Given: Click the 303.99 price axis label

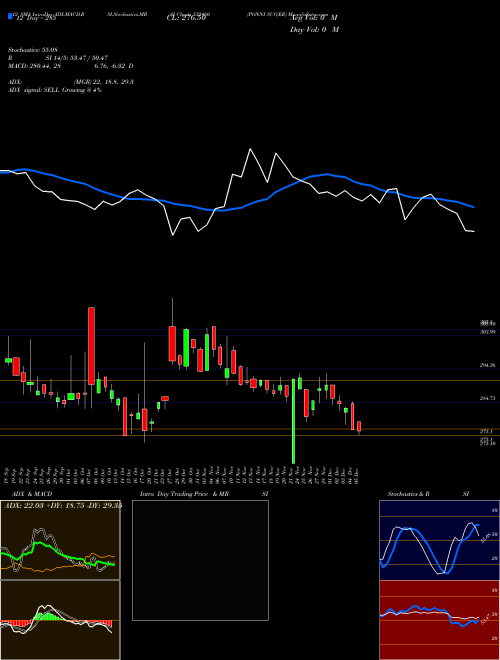Looking at the screenshot, I should [x=488, y=332].
